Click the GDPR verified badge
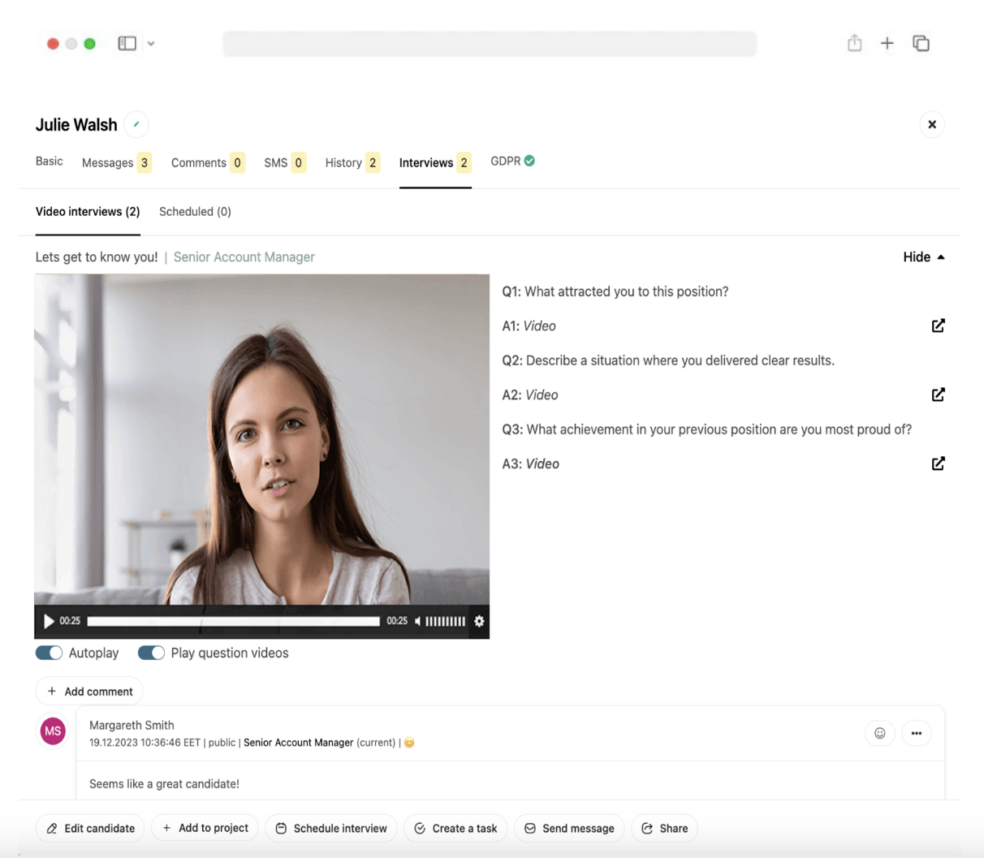 [531, 158]
